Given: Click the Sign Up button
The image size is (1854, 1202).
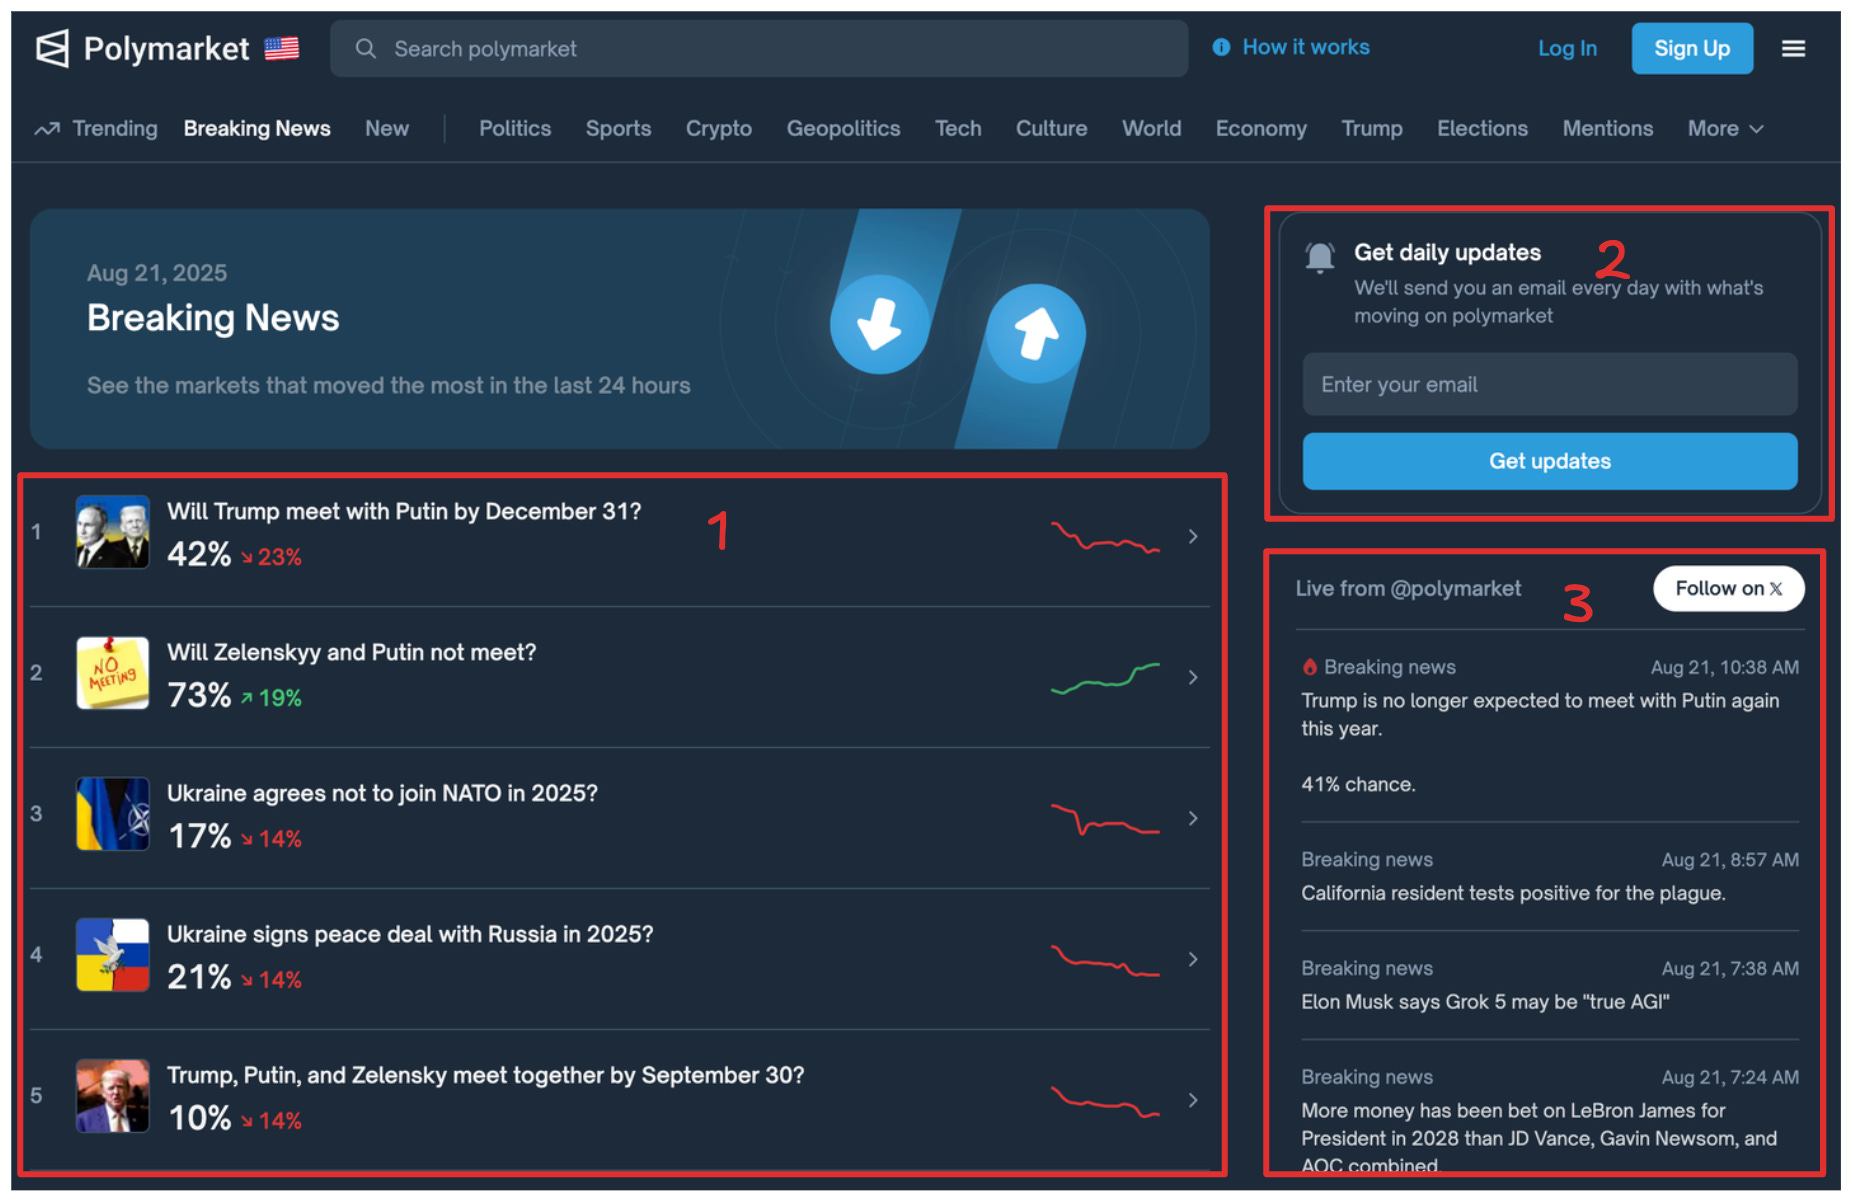Looking at the screenshot, I should click(x=1692, y=48).
